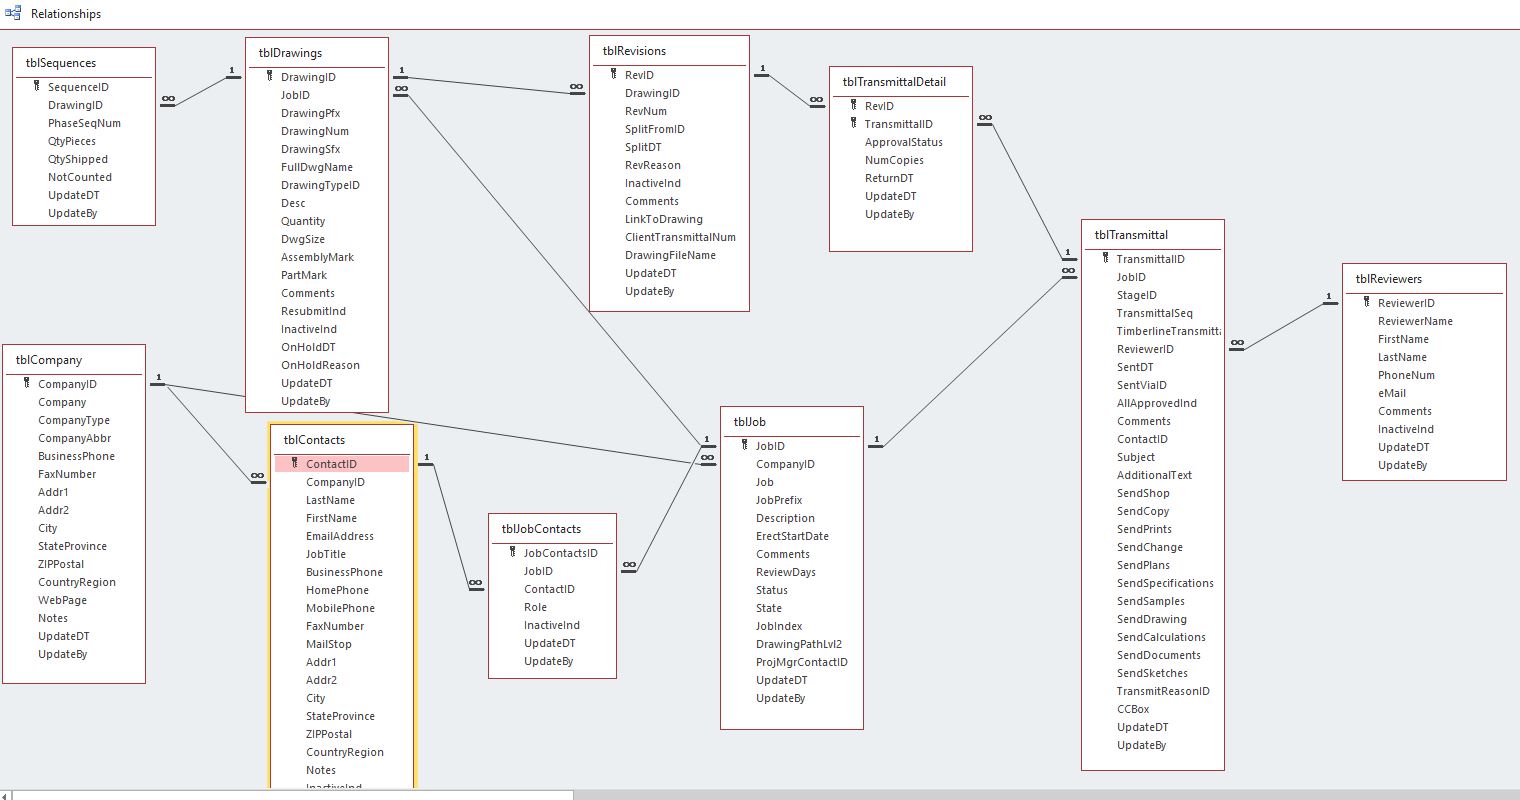Click the key icon beside RevID in tblTransmittalDetail
1520x800 pixels.
tap(853, 106)
